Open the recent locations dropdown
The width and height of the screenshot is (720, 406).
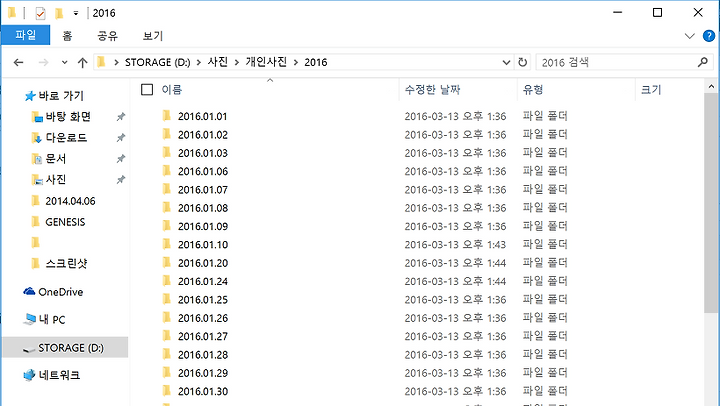(x=64, y=62)
